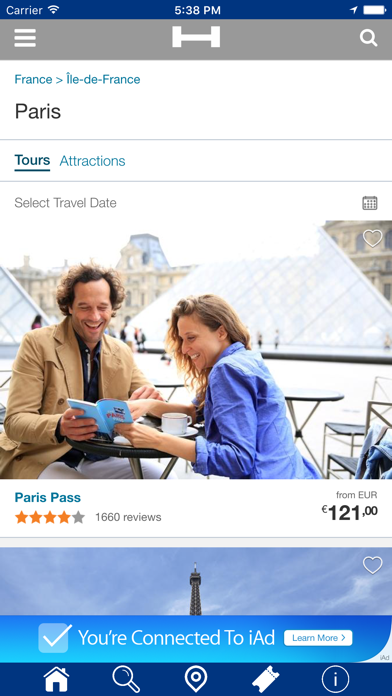Open the travel date calendar icon
Viewport: 392px width, 696px height.
(370, 203)
